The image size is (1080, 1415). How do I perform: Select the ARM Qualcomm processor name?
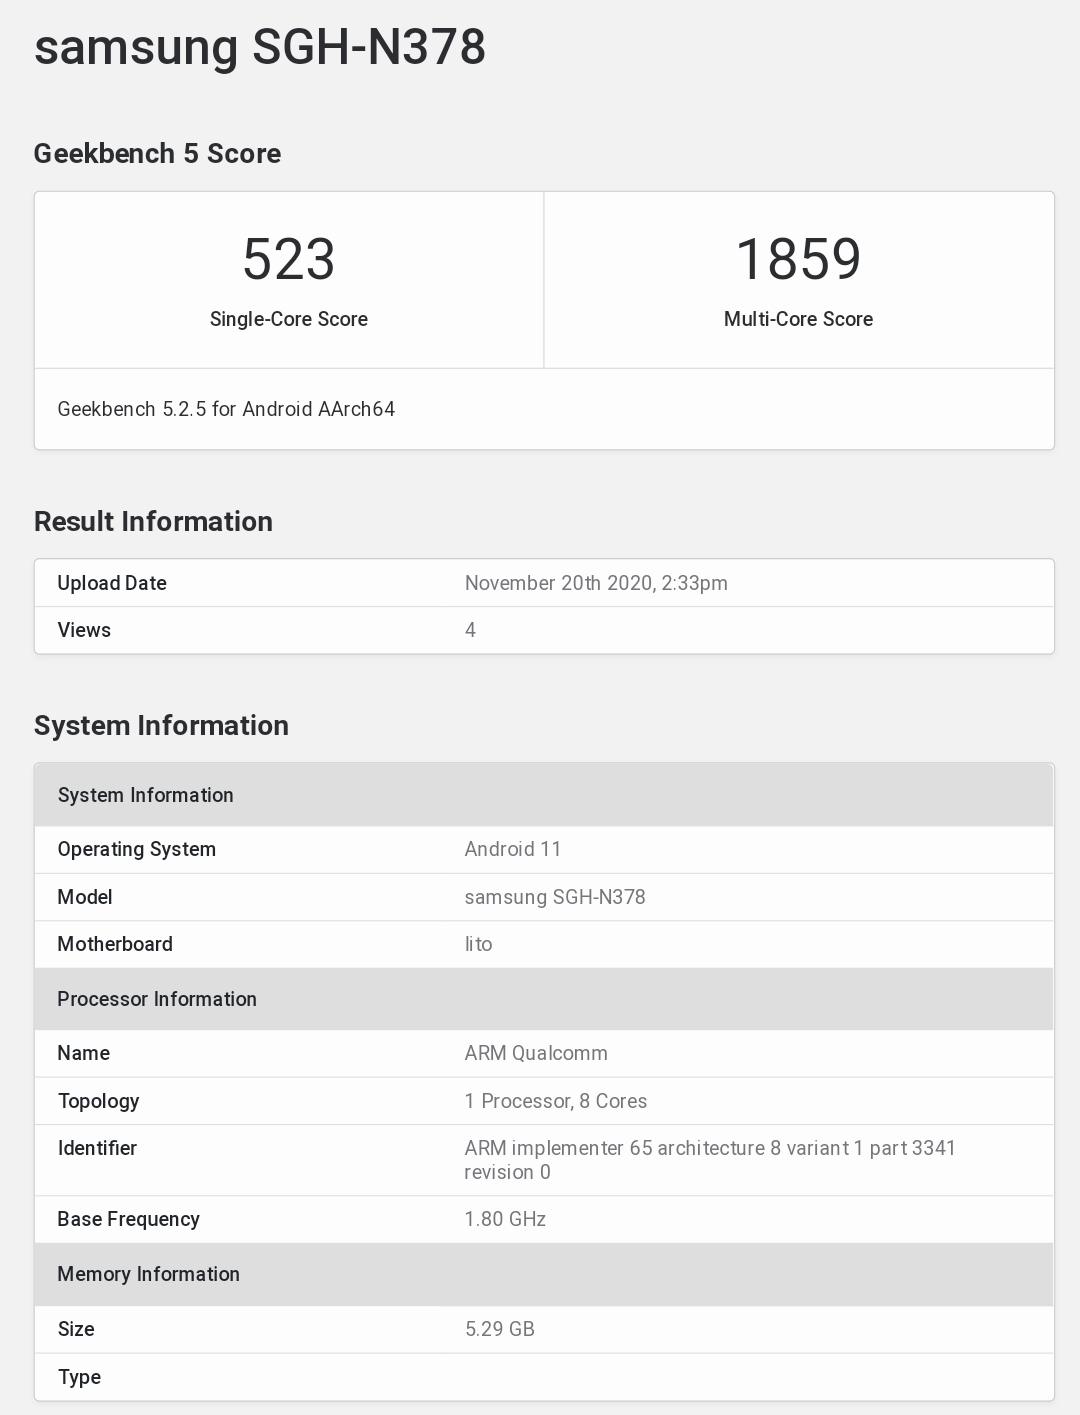coord(536,1053)
